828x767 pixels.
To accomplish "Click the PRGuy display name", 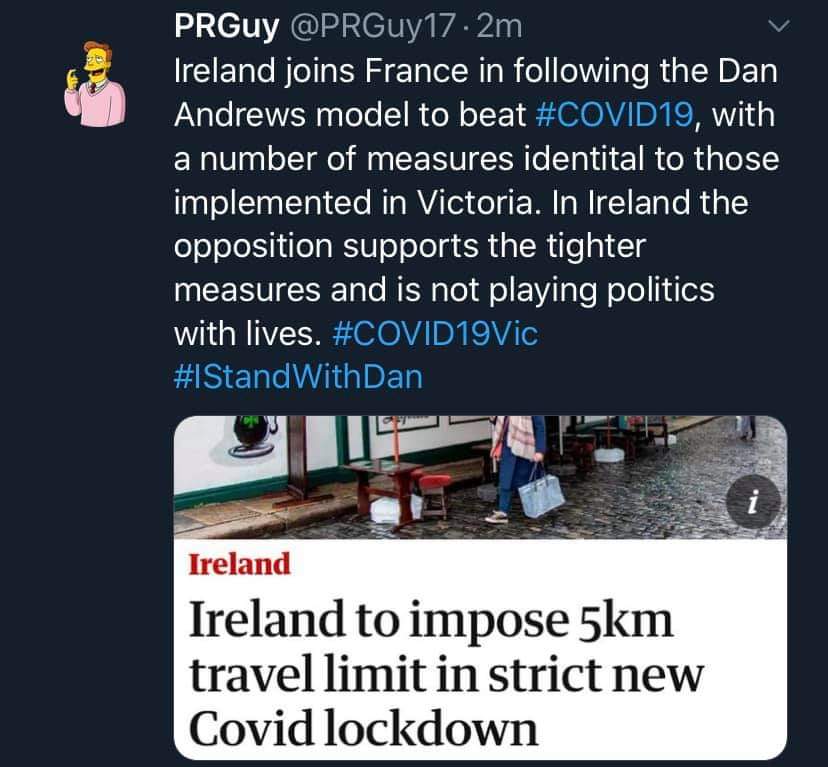I will 227,26.
